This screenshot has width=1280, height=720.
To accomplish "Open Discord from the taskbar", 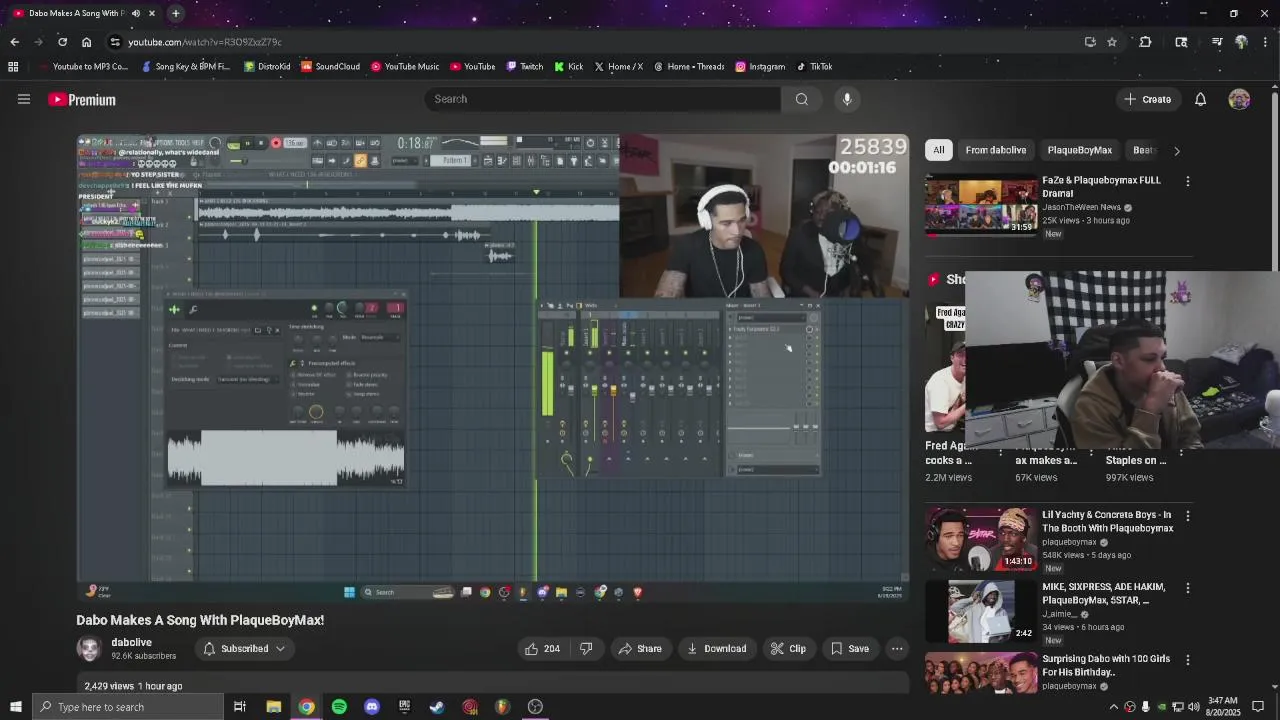I will point(372,707).
